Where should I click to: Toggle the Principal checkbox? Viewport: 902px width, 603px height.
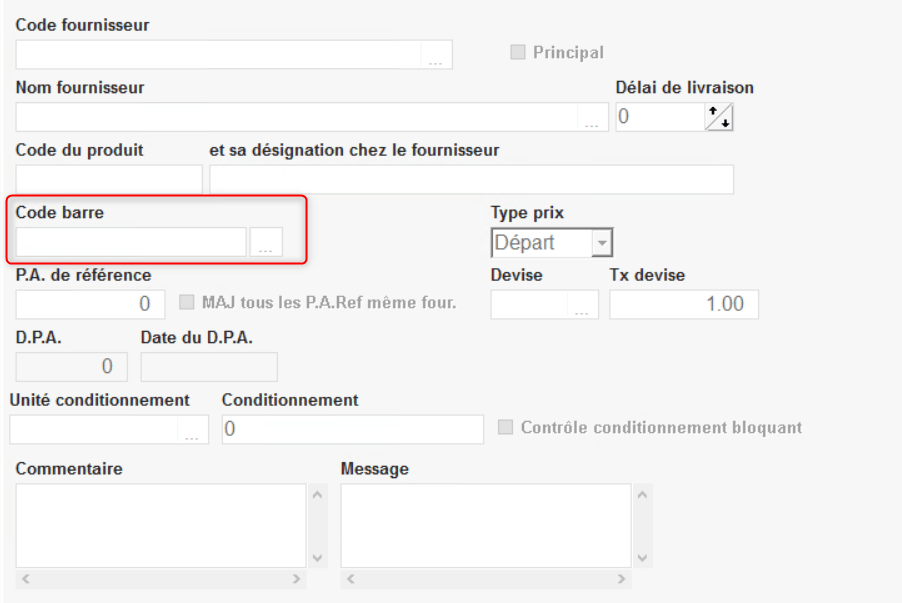pos(518,52)
